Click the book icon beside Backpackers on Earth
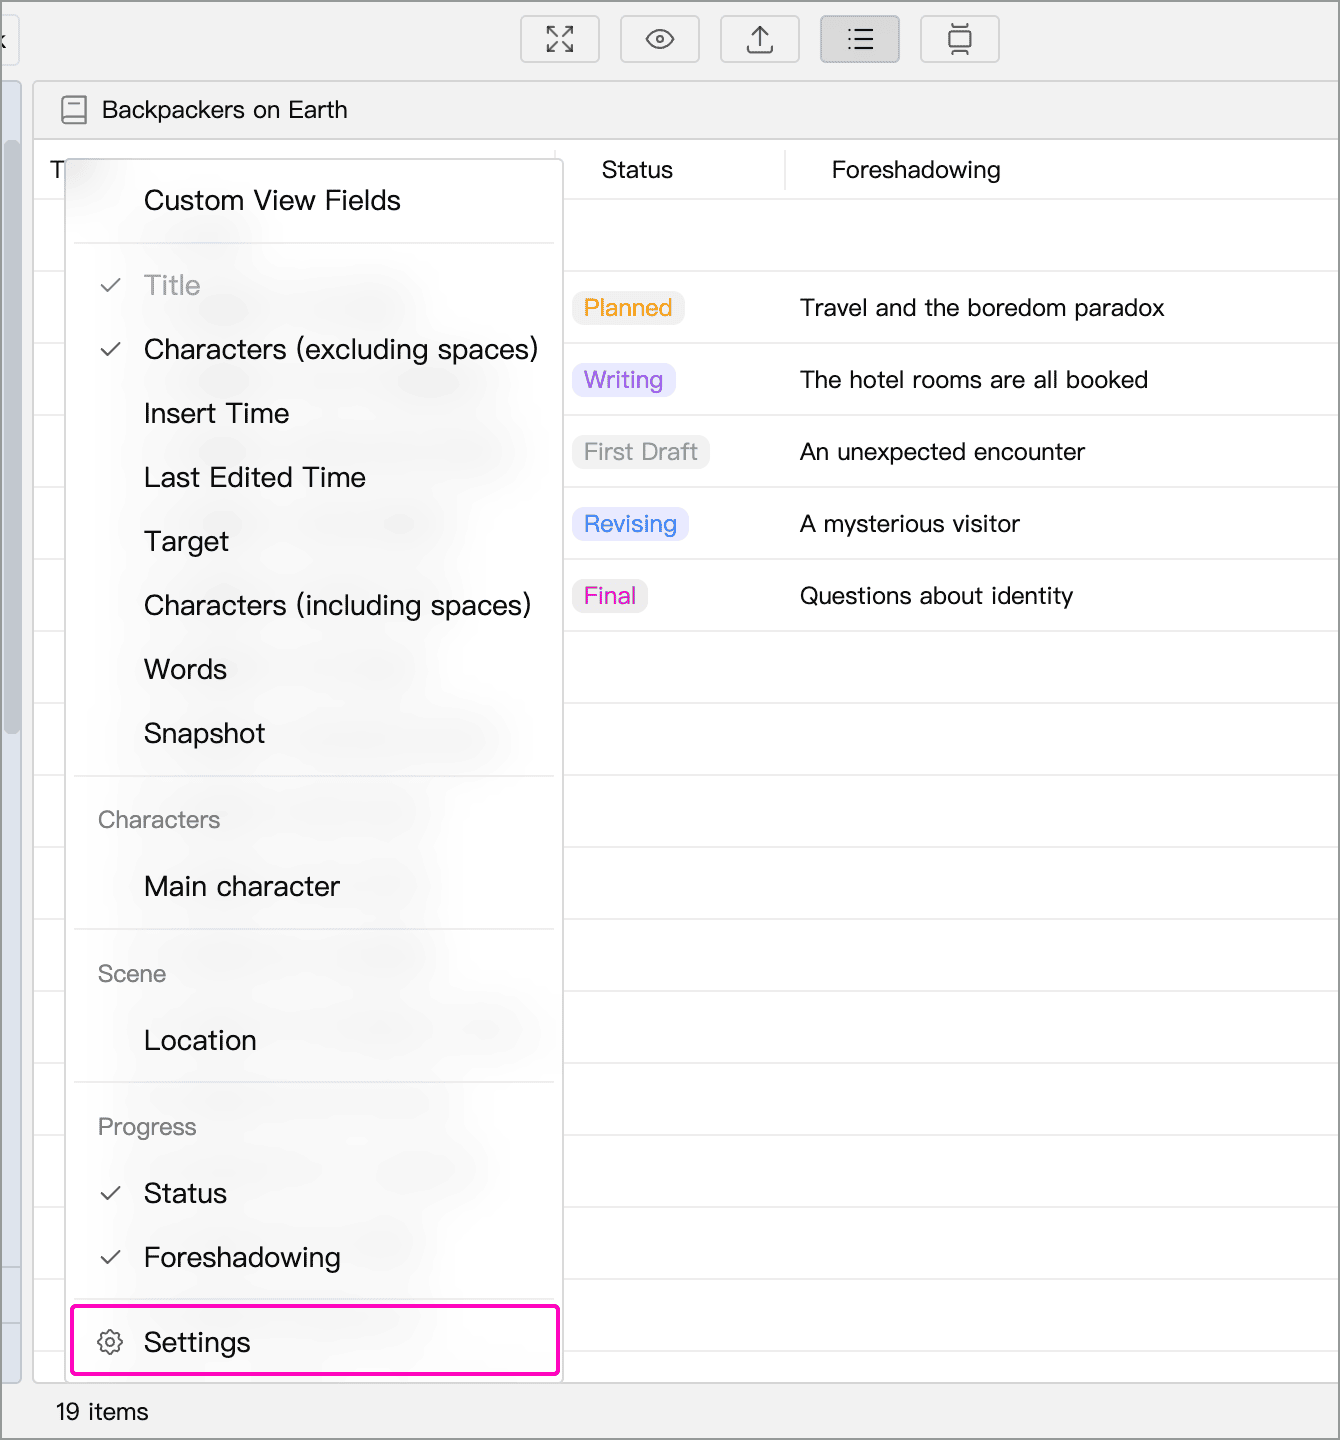The width and height of the screenshot is (1340, 1440). click(x=74, y=110)
